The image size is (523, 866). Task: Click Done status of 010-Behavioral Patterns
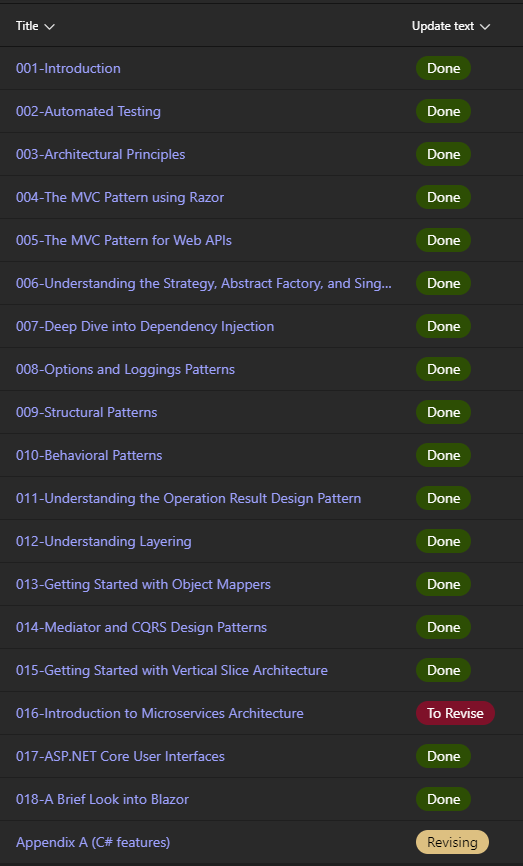(443, 456)
